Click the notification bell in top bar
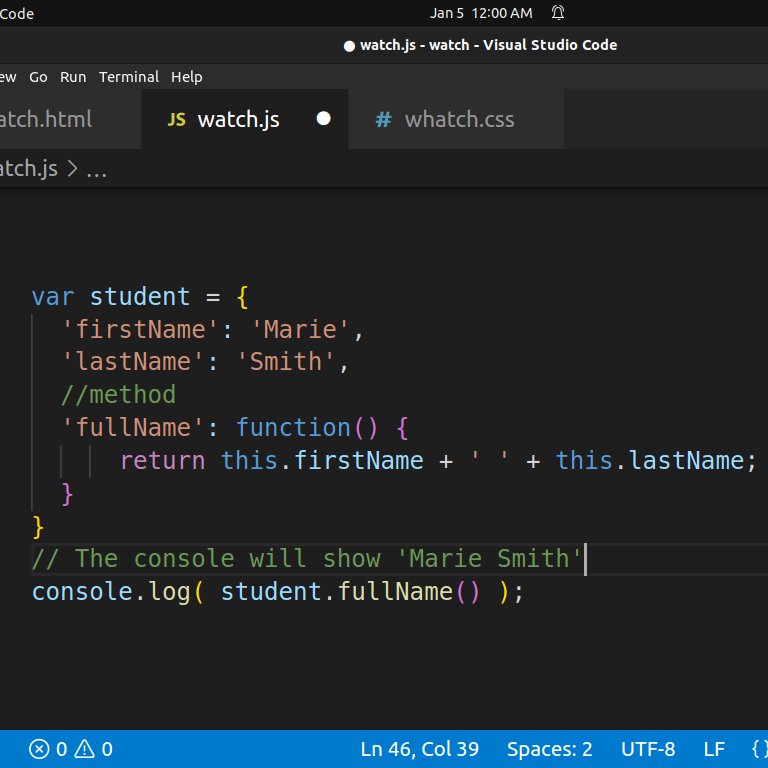 557,13
